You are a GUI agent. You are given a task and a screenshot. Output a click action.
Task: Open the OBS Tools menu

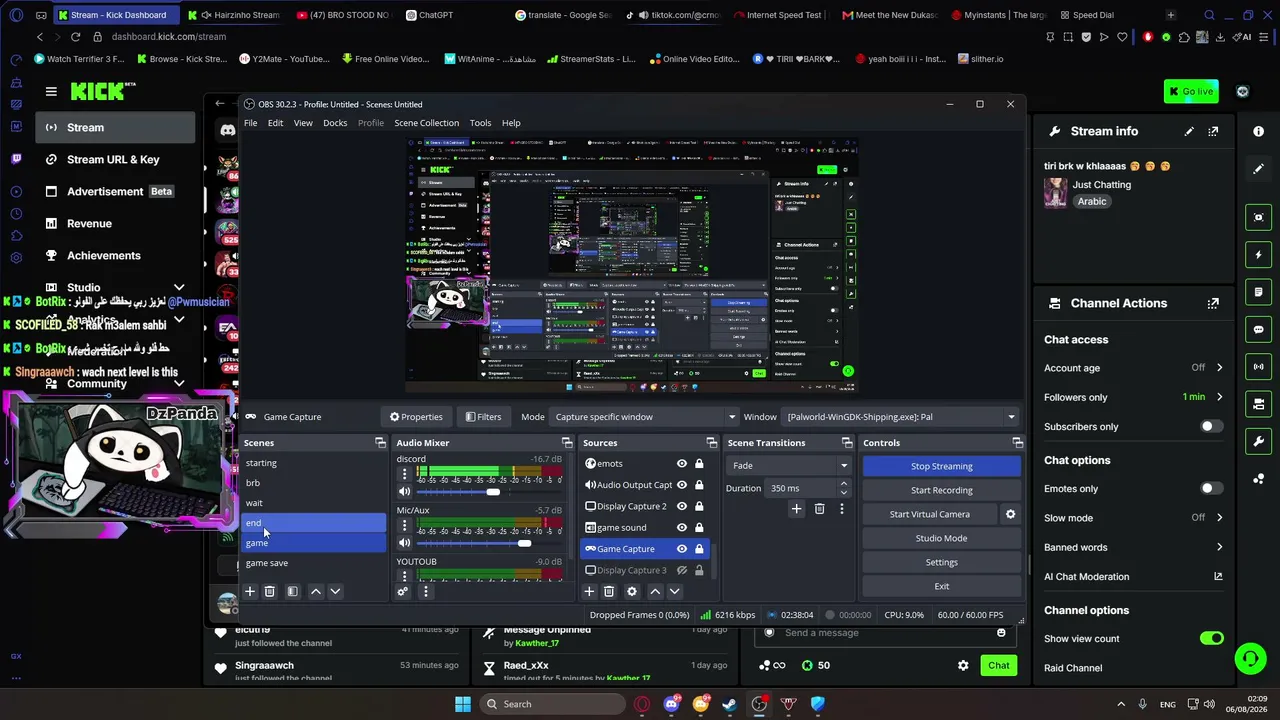[x=480, y=123]
